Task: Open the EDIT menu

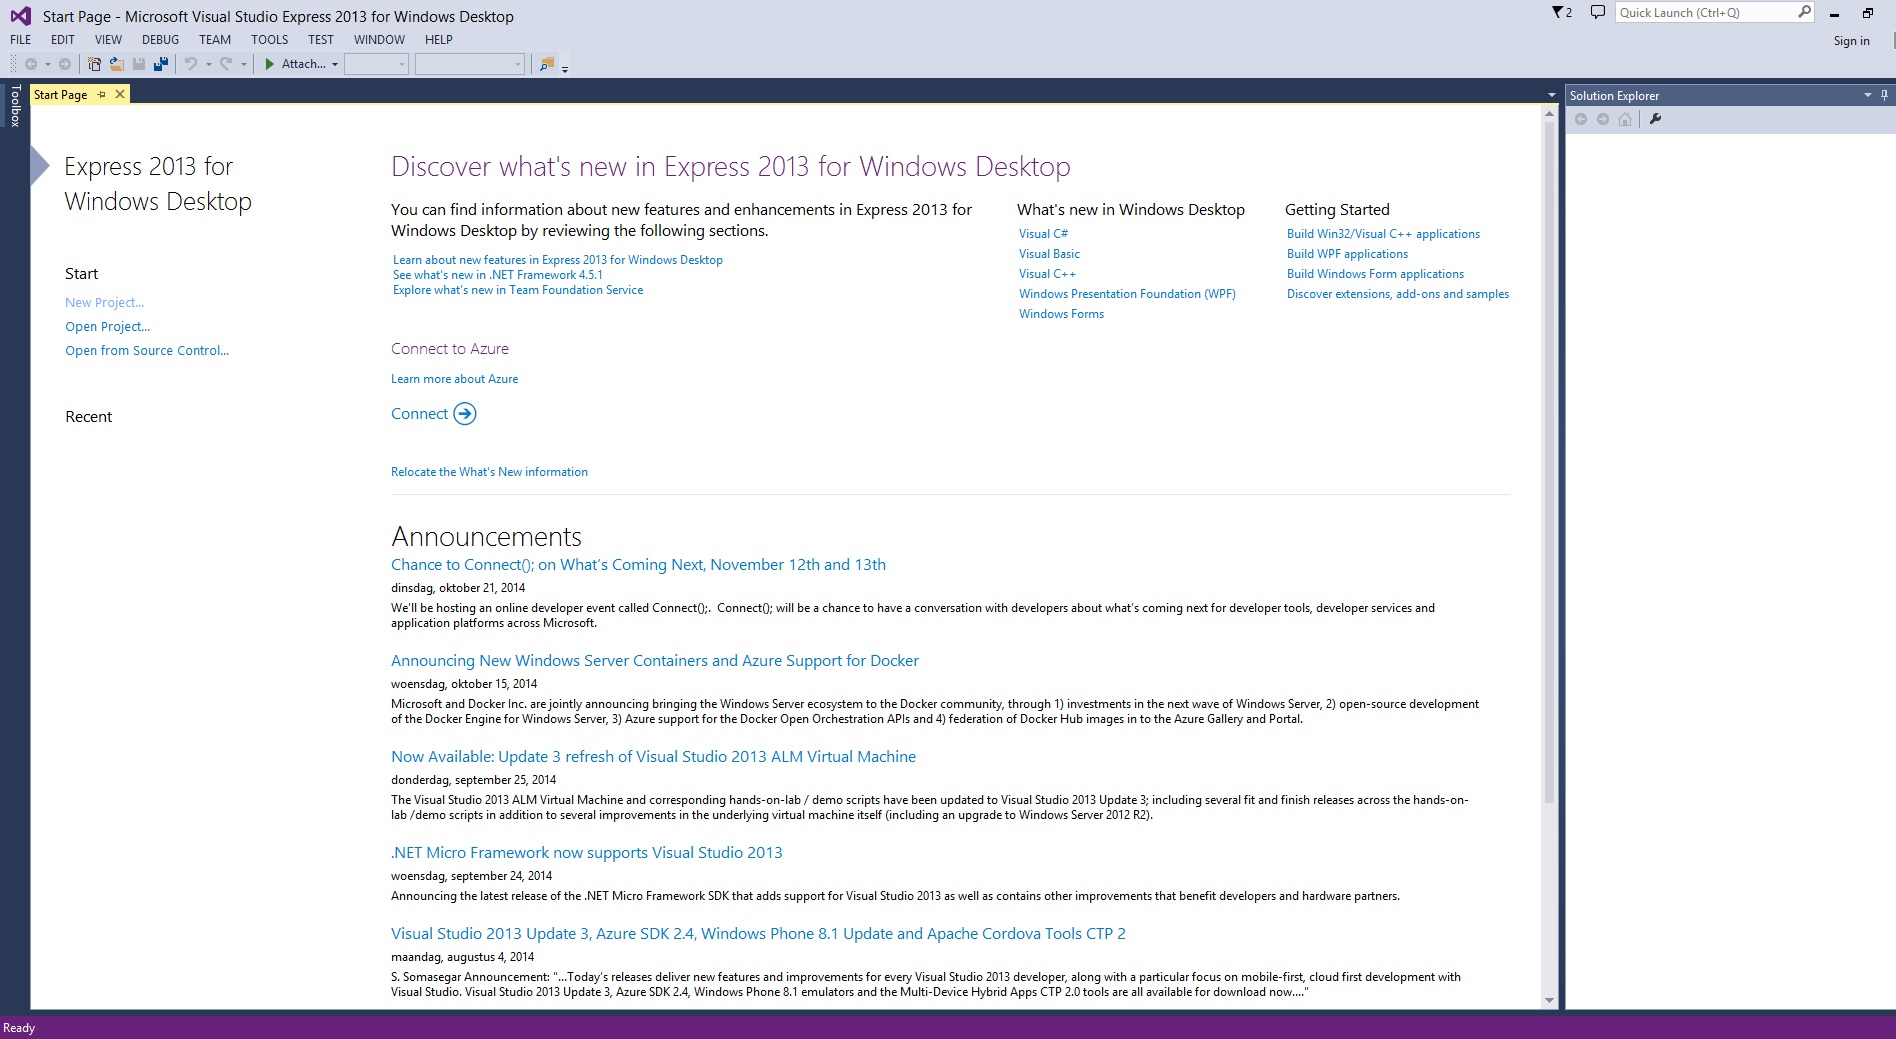Action: coord(63,40)
